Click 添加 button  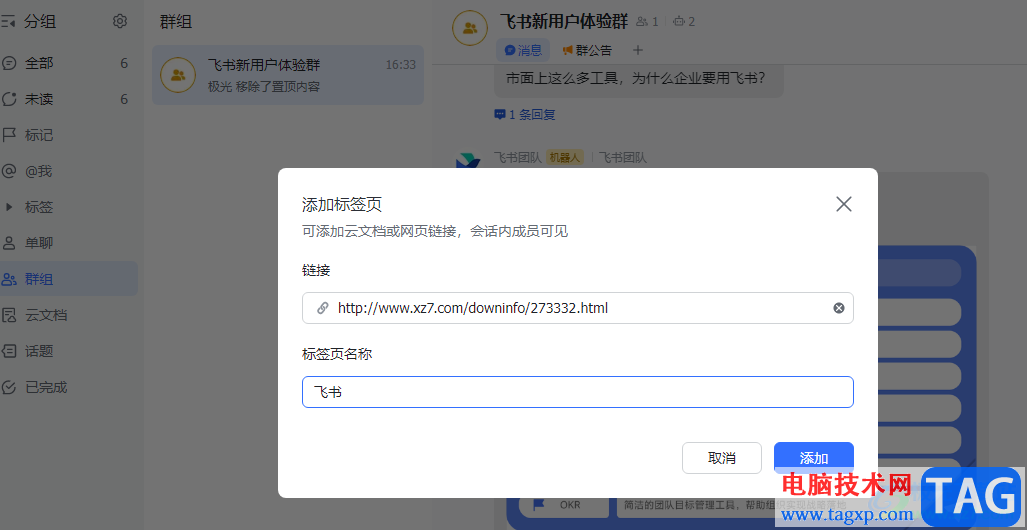(813, 458)
